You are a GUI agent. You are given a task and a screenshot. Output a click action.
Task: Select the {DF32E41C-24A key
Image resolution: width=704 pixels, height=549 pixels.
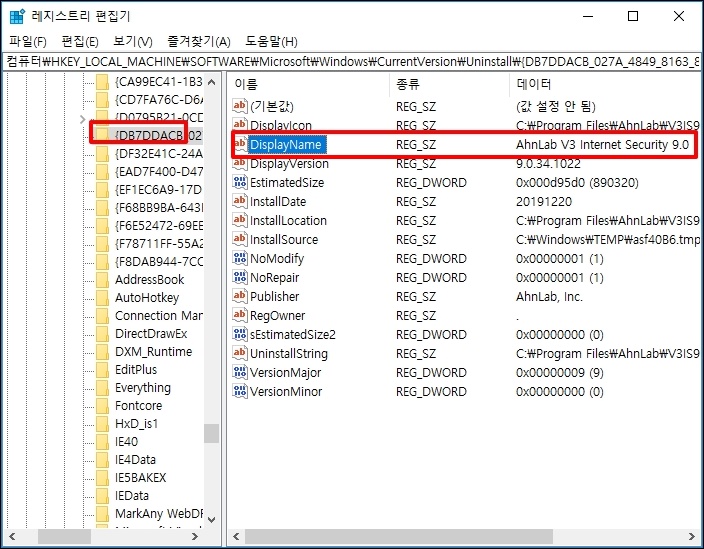159,154
